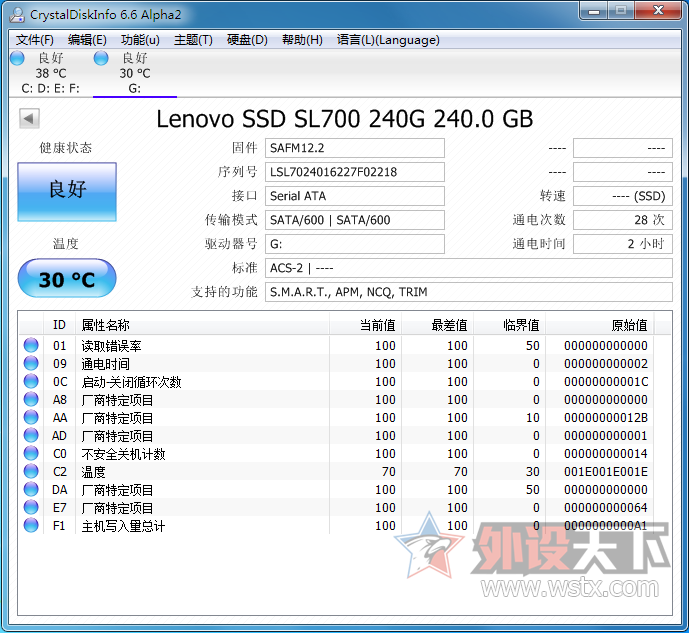This screenshot has width=689, height=633.
Task: Select the 读取错误率 attribute row
Action: pyautogui.click(x=337, y=346)
